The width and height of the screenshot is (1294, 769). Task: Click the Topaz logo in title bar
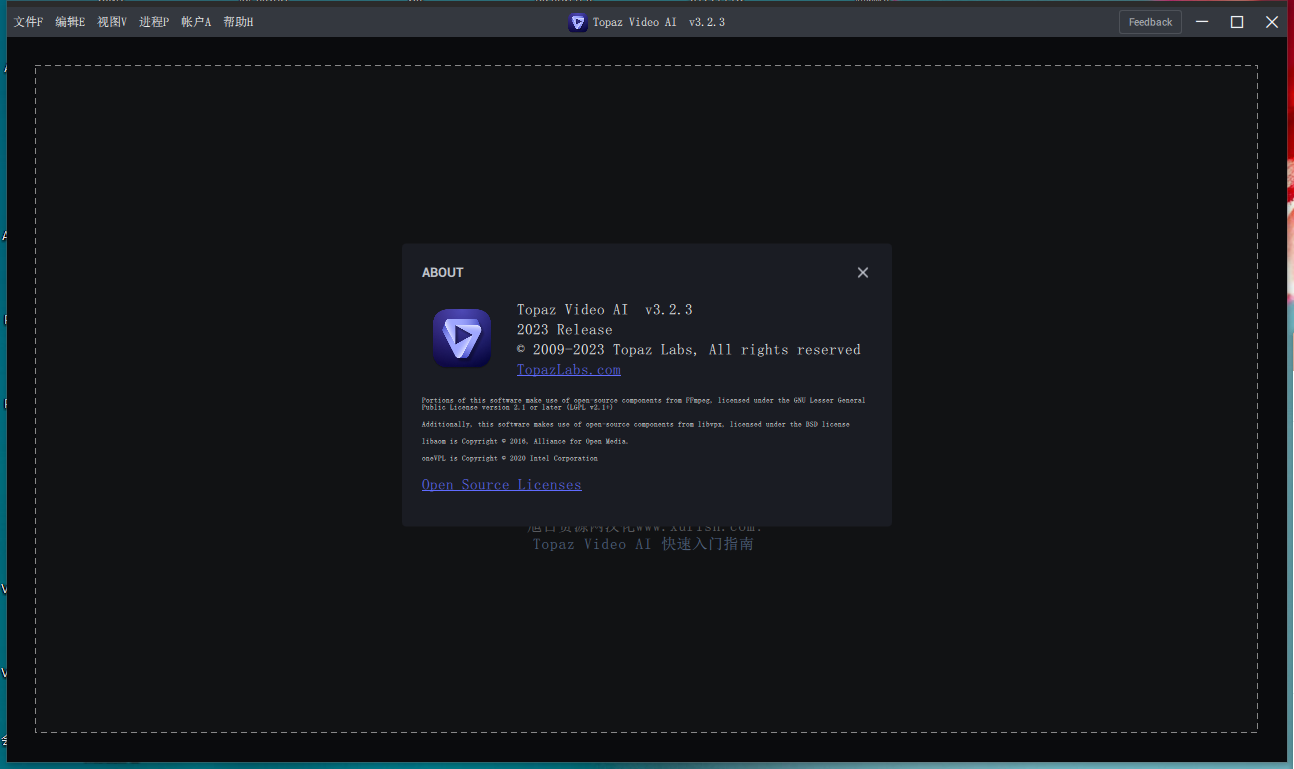tap(578, 22)
